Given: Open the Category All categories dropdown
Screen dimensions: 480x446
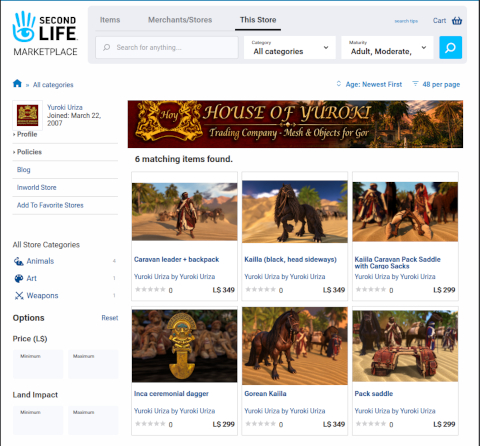Looking at the screenshot, I should click(290, 48).
